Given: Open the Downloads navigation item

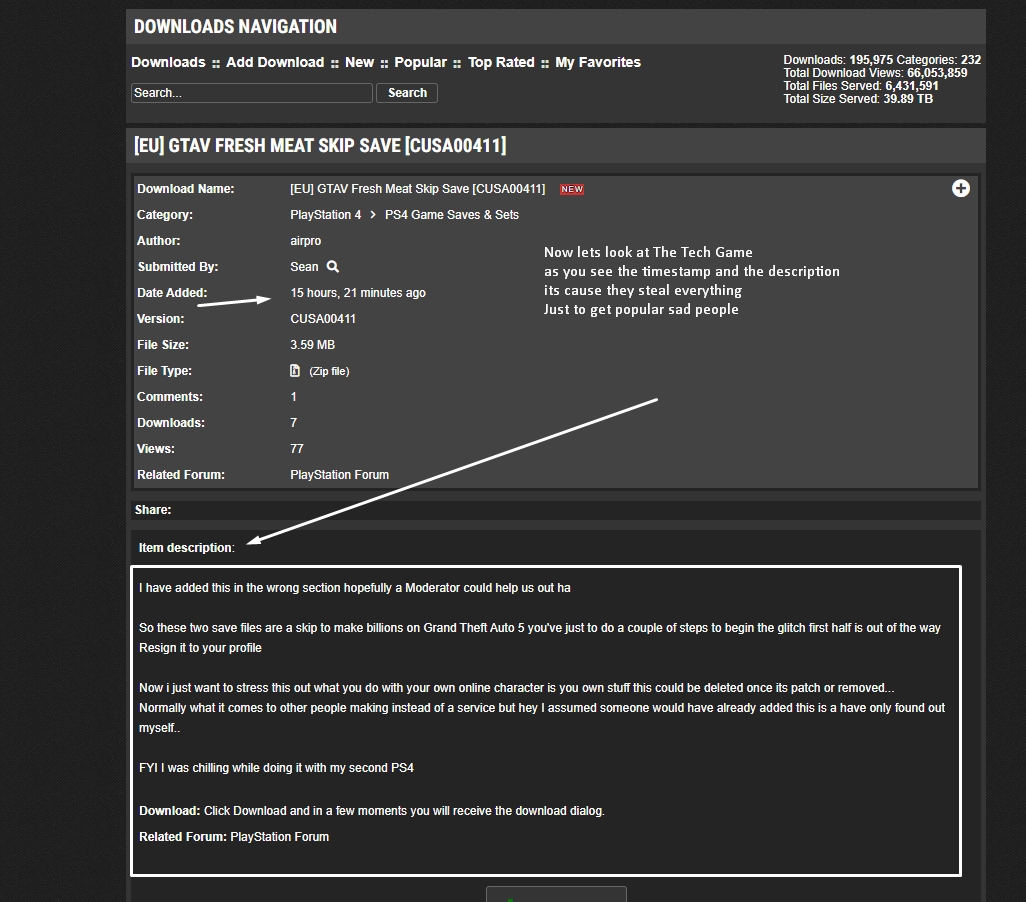Looking at the screenshot, I should (167, 62).
